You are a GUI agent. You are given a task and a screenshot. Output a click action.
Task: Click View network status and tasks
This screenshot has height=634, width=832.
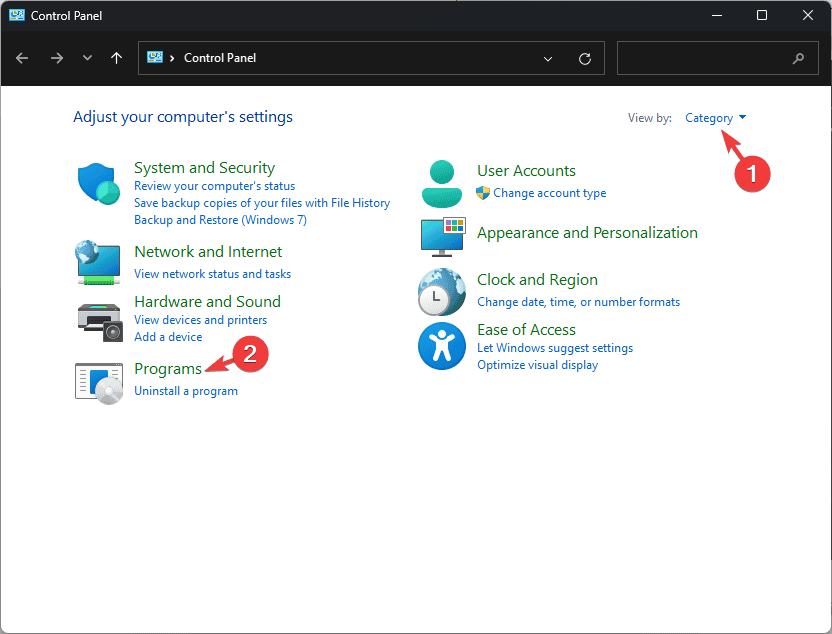pyautogui.click(x=212, y=273)
